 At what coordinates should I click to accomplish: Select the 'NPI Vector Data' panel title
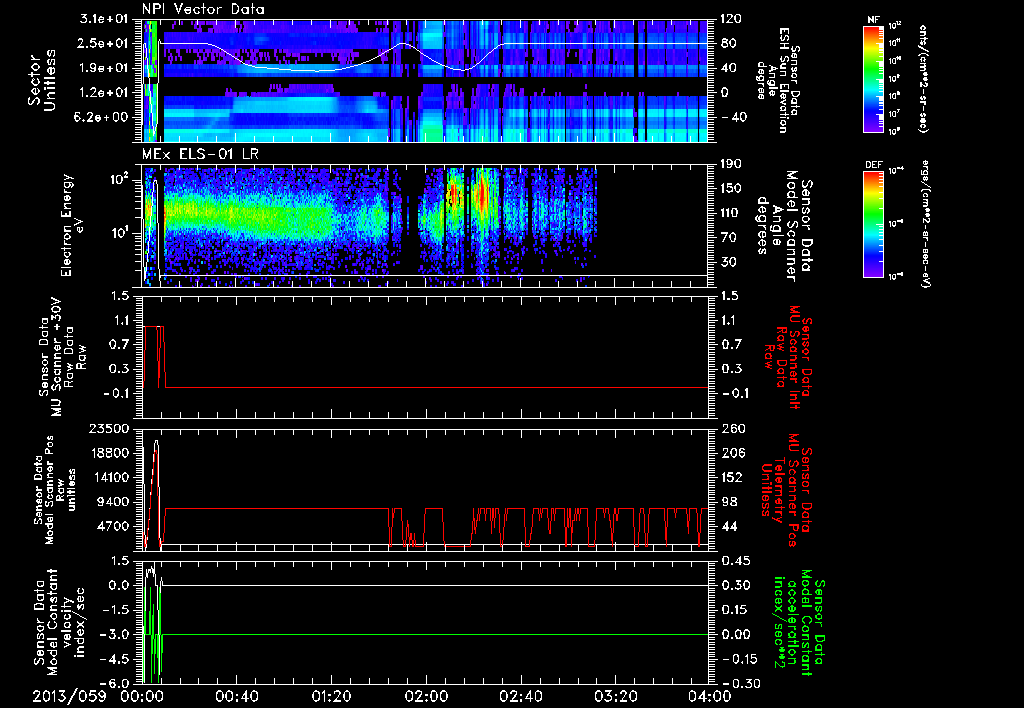click(x=204, y=9)
